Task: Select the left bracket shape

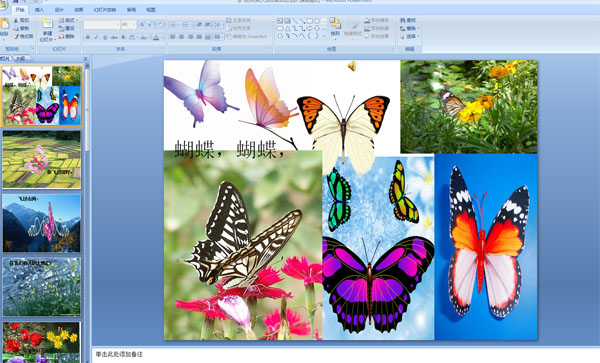Action: [310, 36]
